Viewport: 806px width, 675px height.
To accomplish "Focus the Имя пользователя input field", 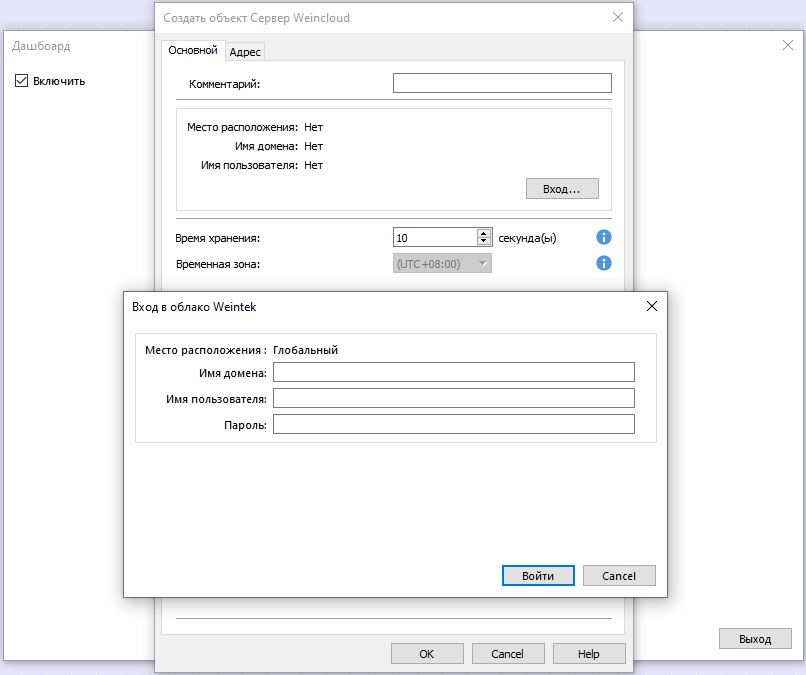I will (453, 398).
